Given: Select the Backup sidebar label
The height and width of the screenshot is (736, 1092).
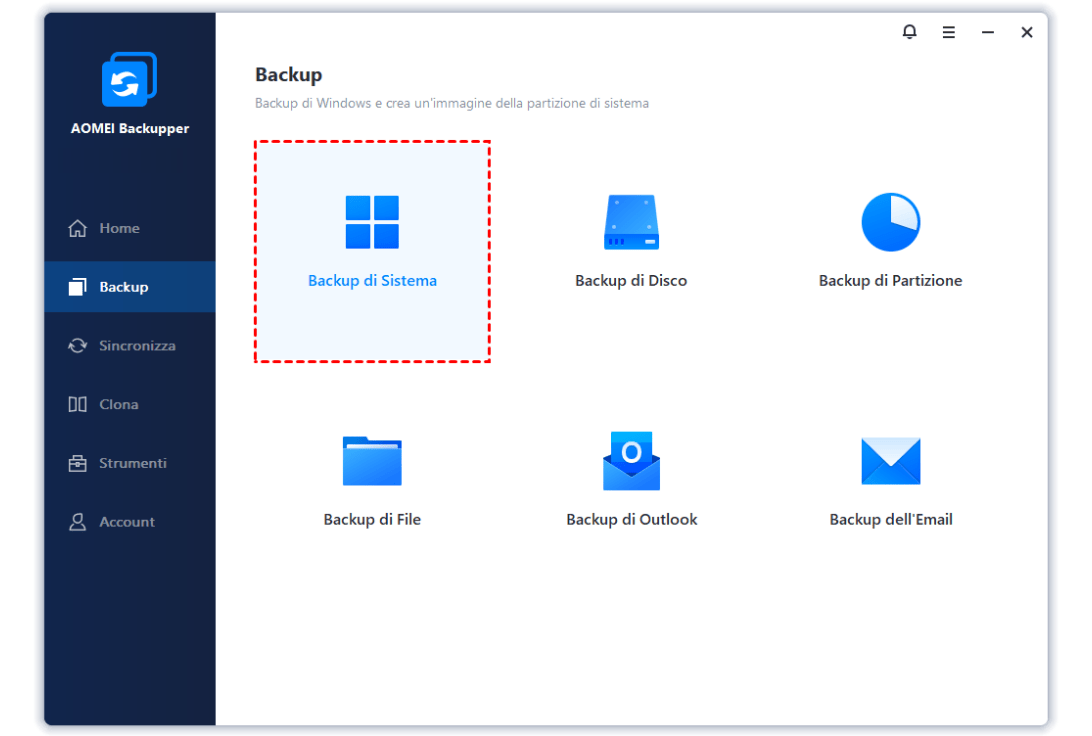Looking at the screenshot, I should [x=123, y=287].
